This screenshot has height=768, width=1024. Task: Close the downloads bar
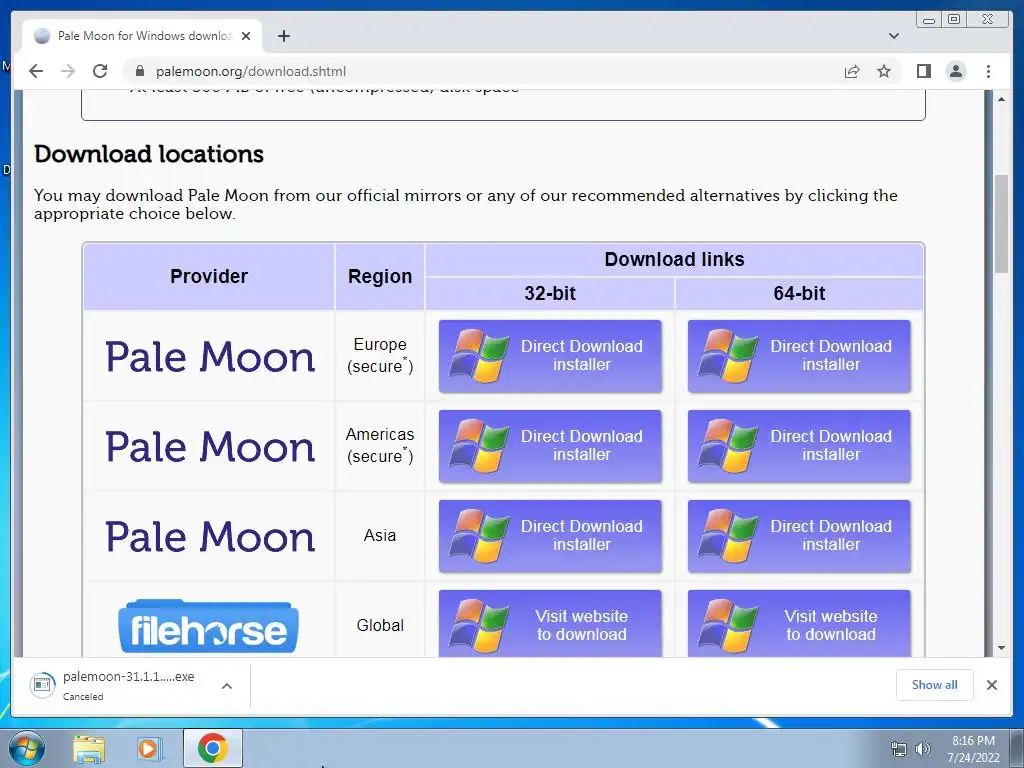pyautogui.click(x=992, y=684)
